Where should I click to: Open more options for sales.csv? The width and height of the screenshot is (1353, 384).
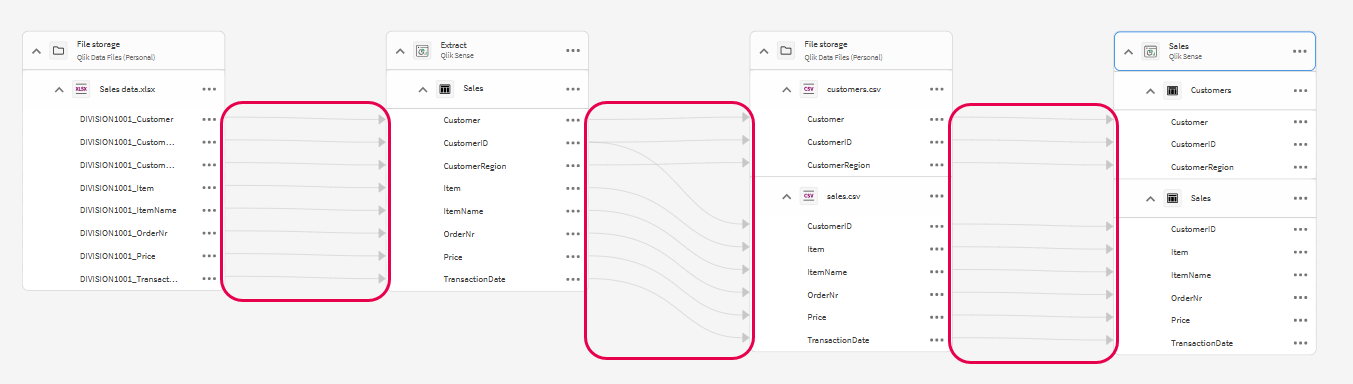coord(937,196)
